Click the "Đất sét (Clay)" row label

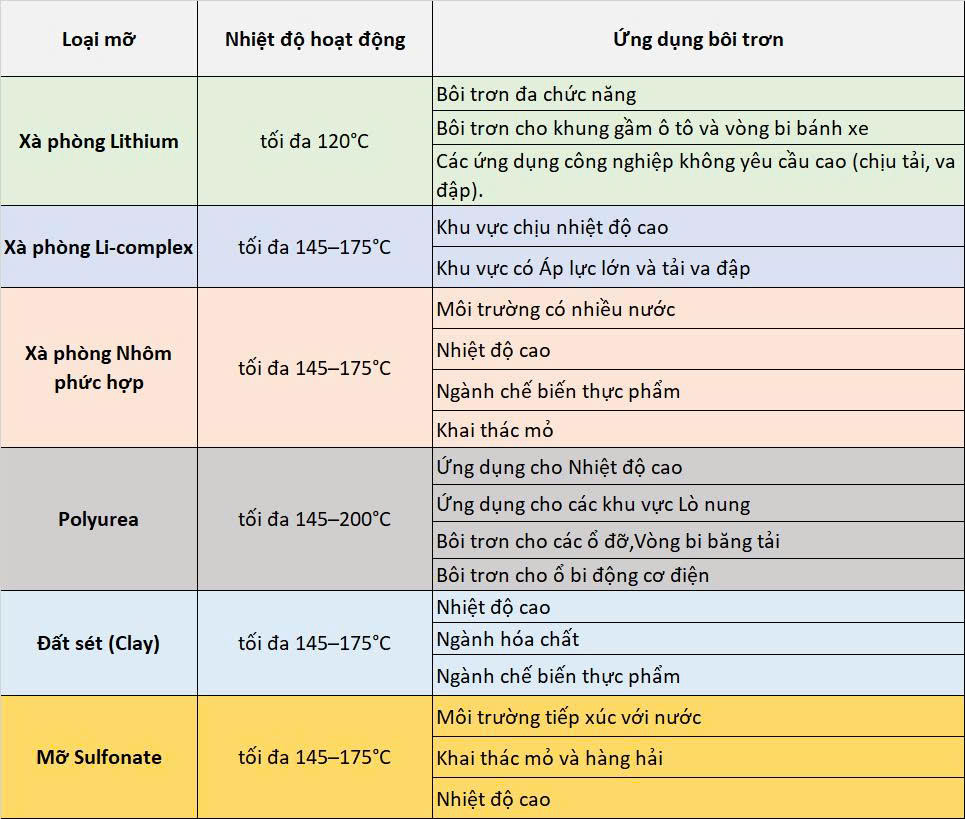pyautogui.click(x=98, y=643)
